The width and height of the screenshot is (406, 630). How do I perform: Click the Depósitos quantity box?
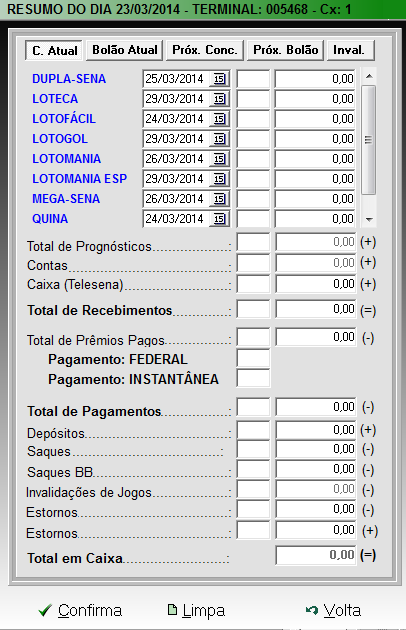(x=253, y=430)
